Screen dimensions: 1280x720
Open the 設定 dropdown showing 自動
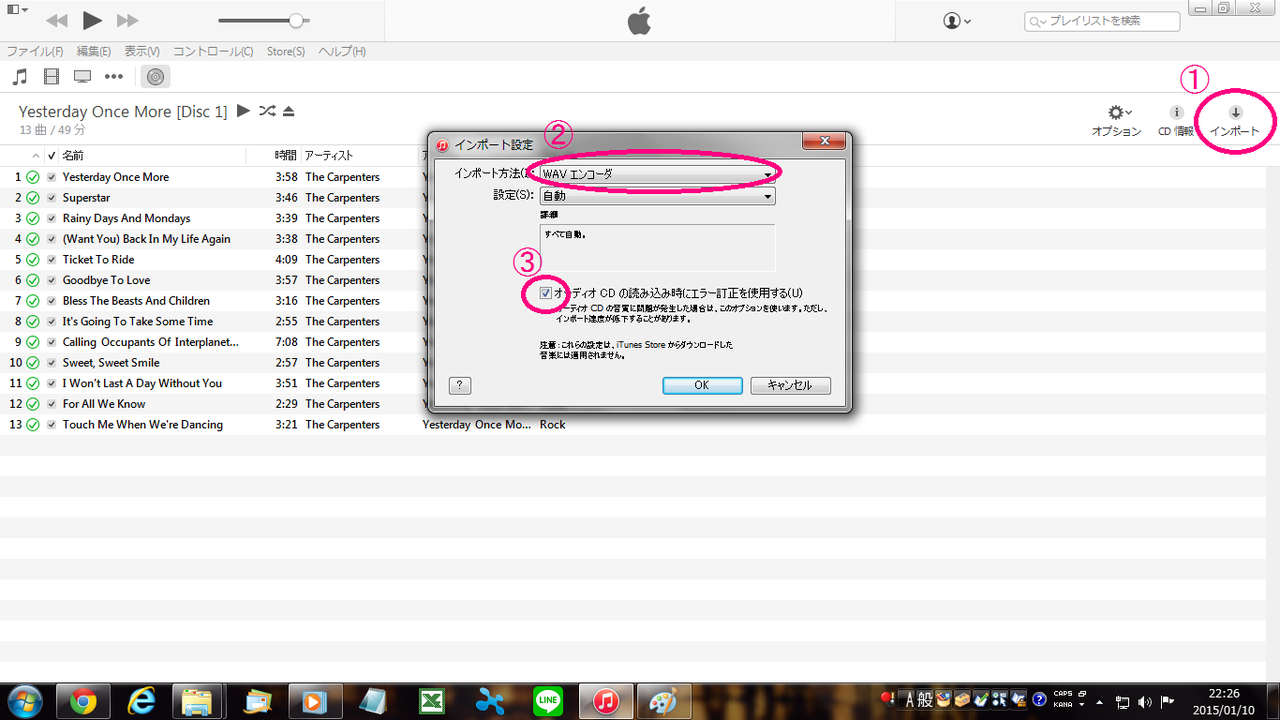click(x=657, y=196)
